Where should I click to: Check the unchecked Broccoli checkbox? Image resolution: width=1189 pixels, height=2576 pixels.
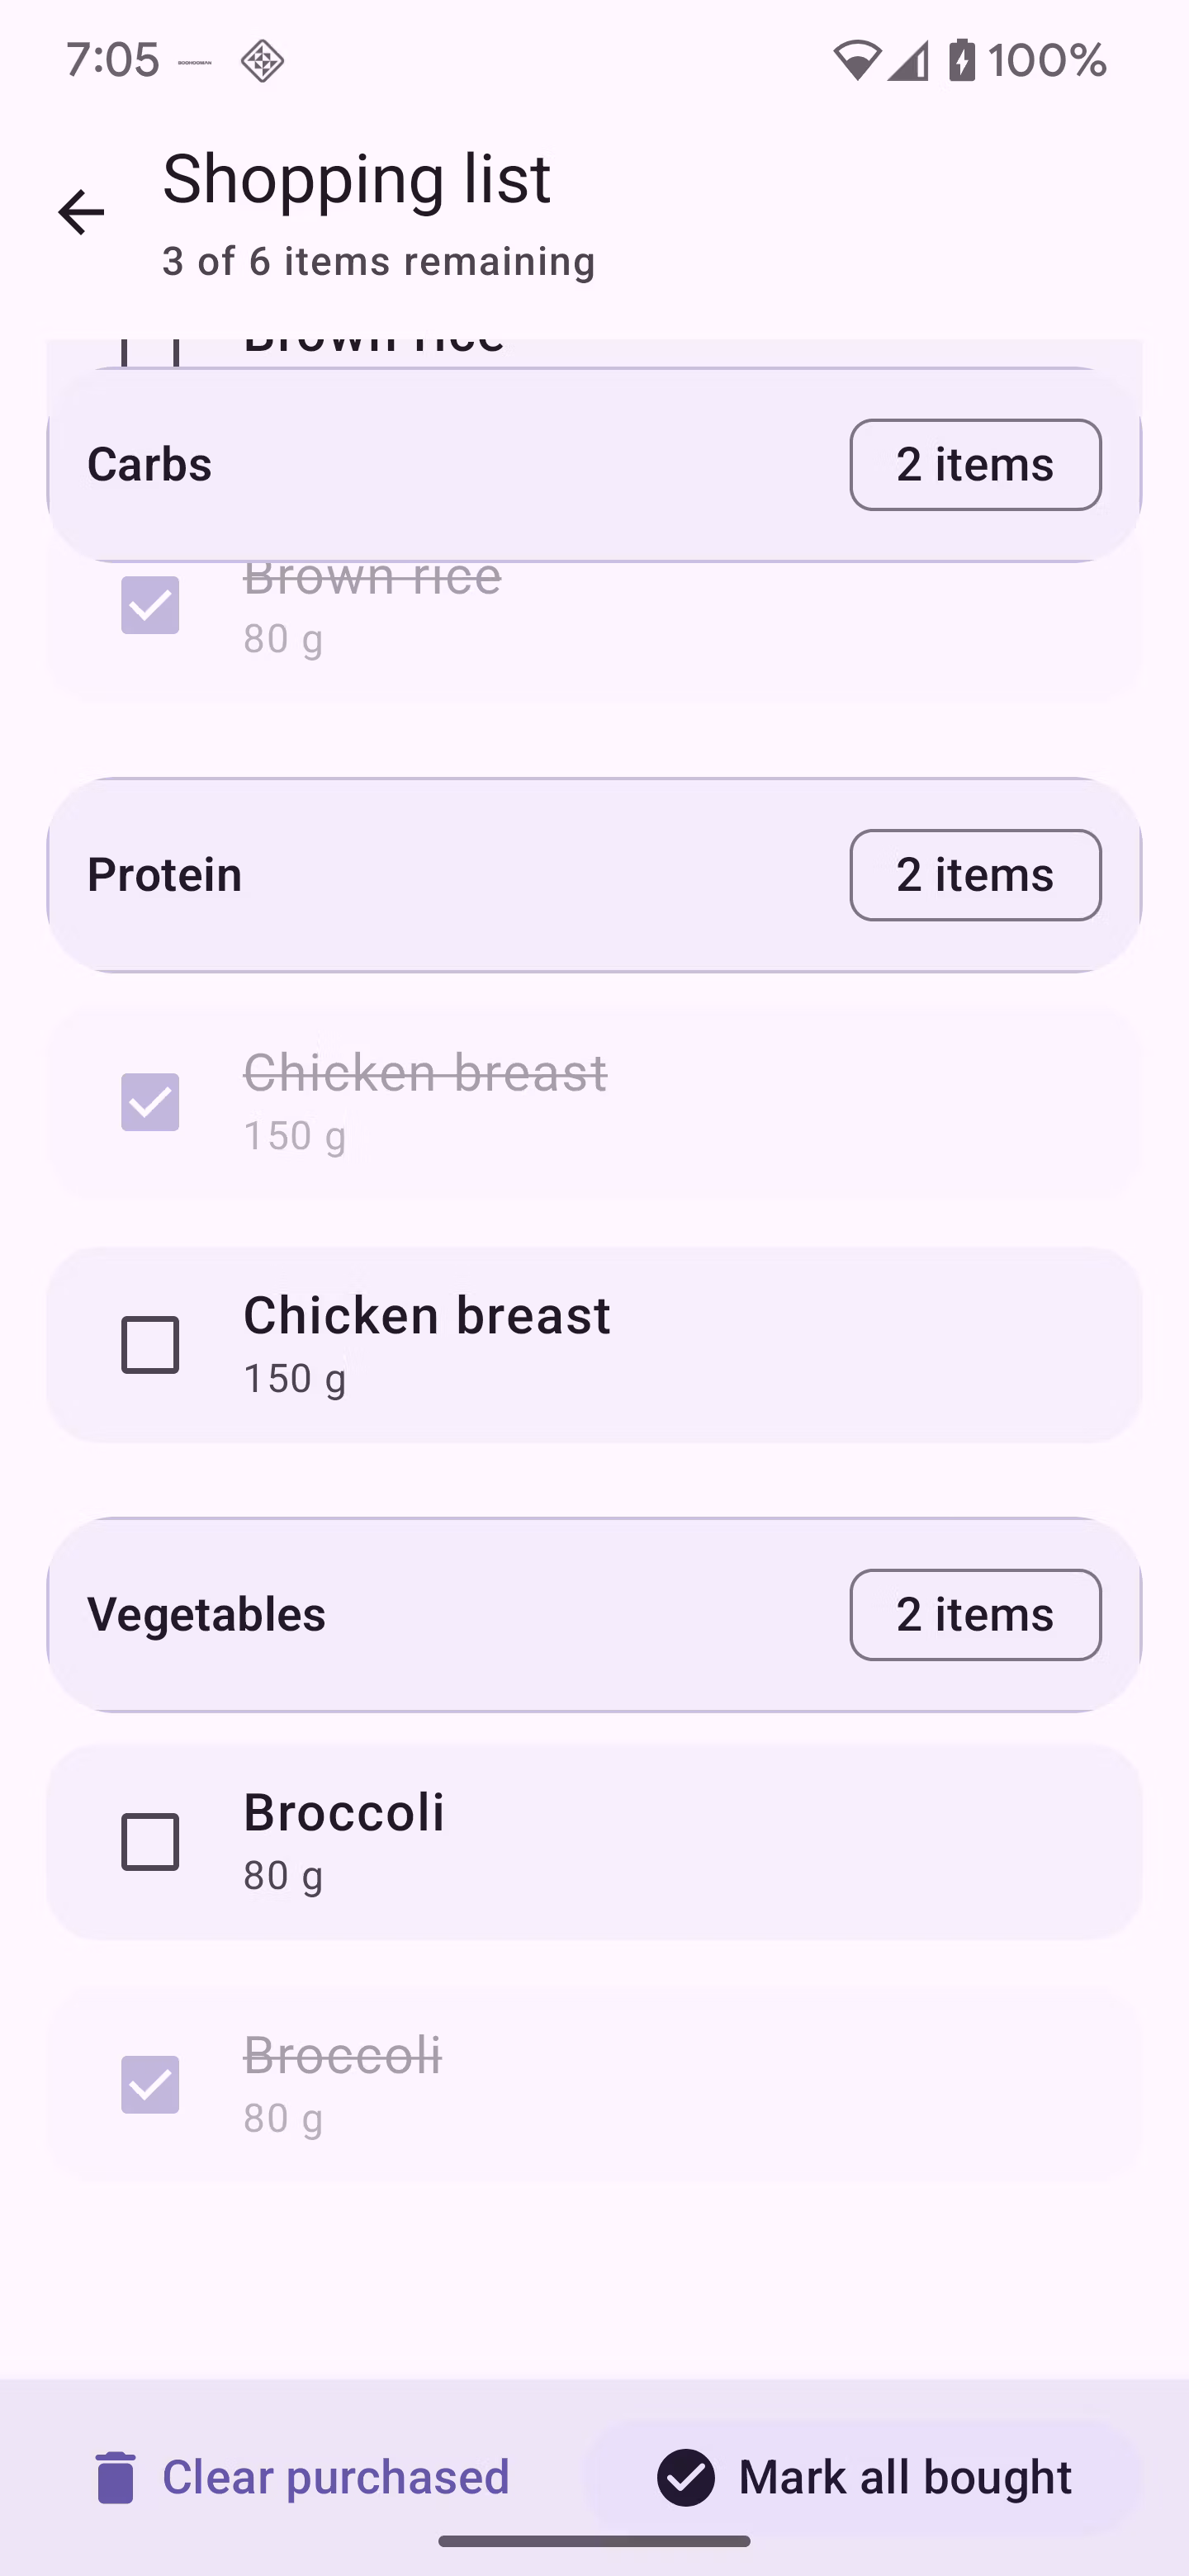click(x=150, y=1842)
